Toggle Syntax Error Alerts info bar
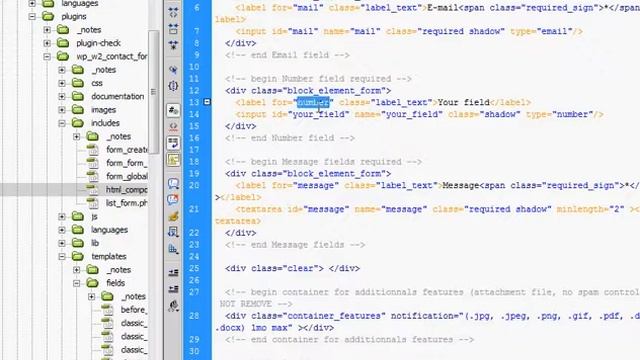The height and width of the screenshot is (360, 640). (173, 160)
